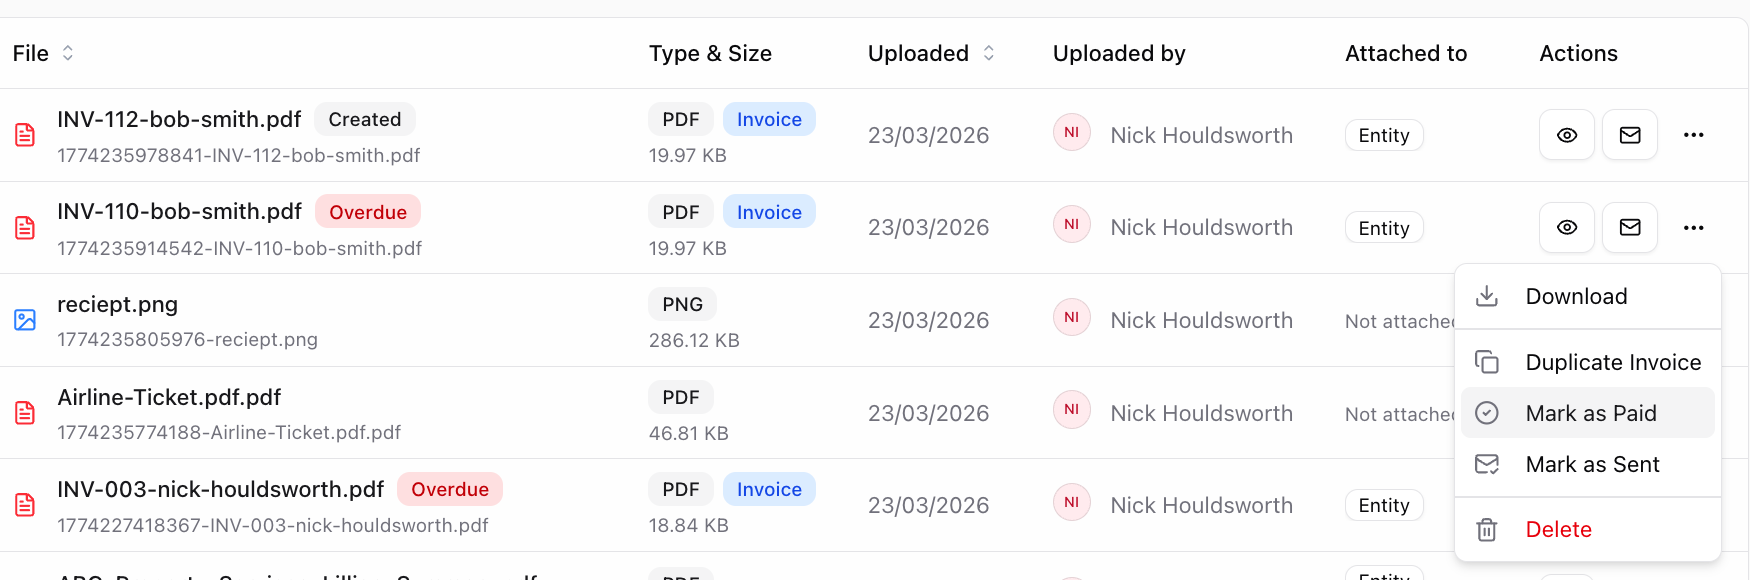Open more actions for INV-112-bob-smith.pdf

[1693, 135]
